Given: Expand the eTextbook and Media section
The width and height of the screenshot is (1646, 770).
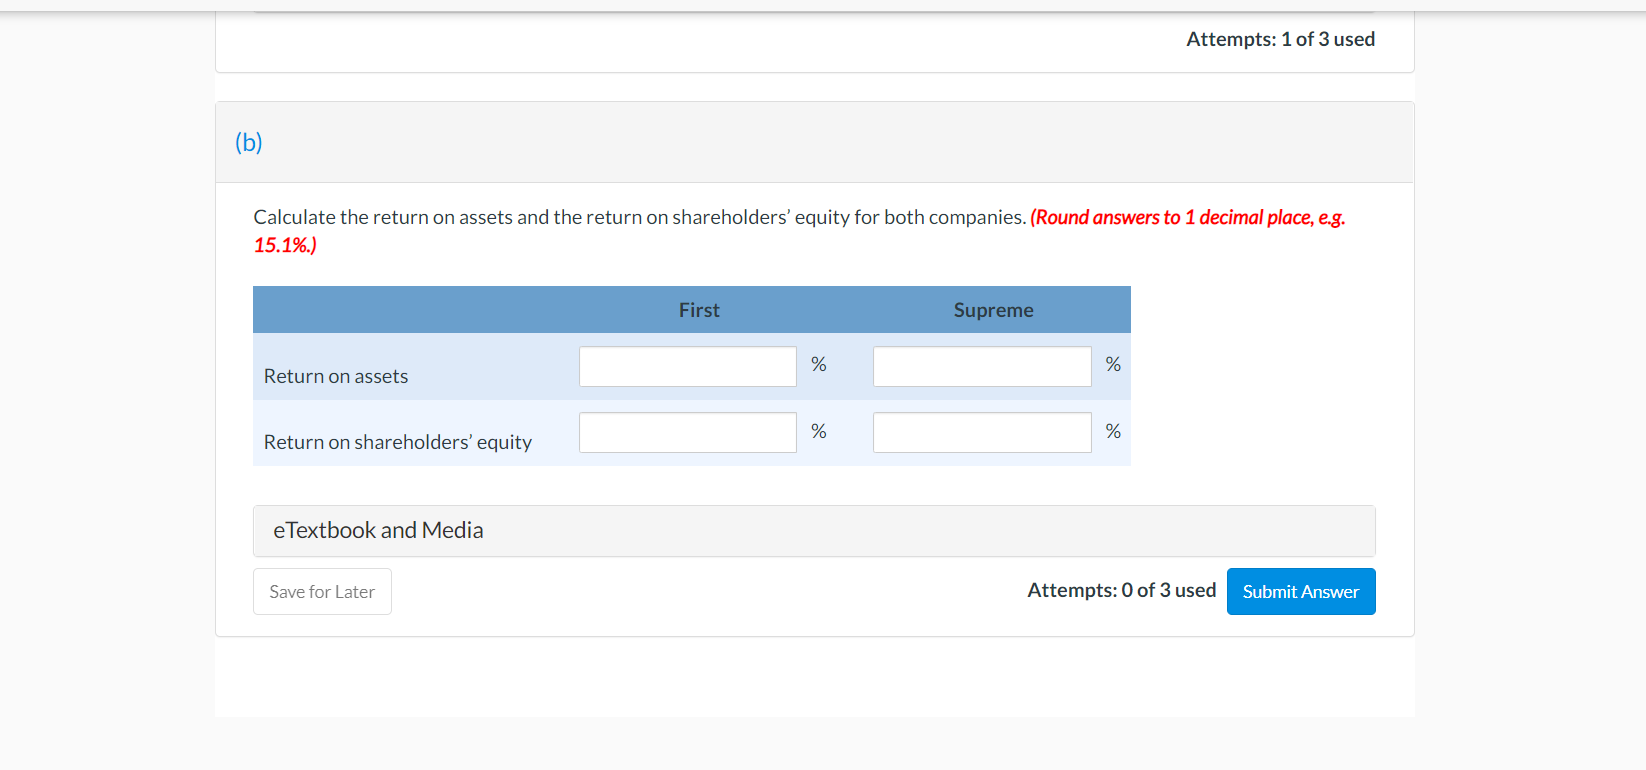Looking at the screenshot, I should click(378, 530).
